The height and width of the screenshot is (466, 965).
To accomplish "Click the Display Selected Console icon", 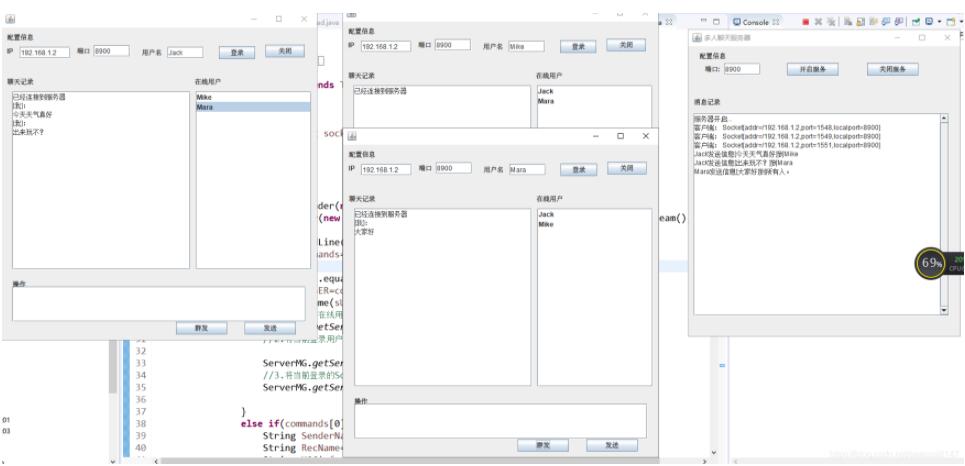I will (x=929, y=22).
